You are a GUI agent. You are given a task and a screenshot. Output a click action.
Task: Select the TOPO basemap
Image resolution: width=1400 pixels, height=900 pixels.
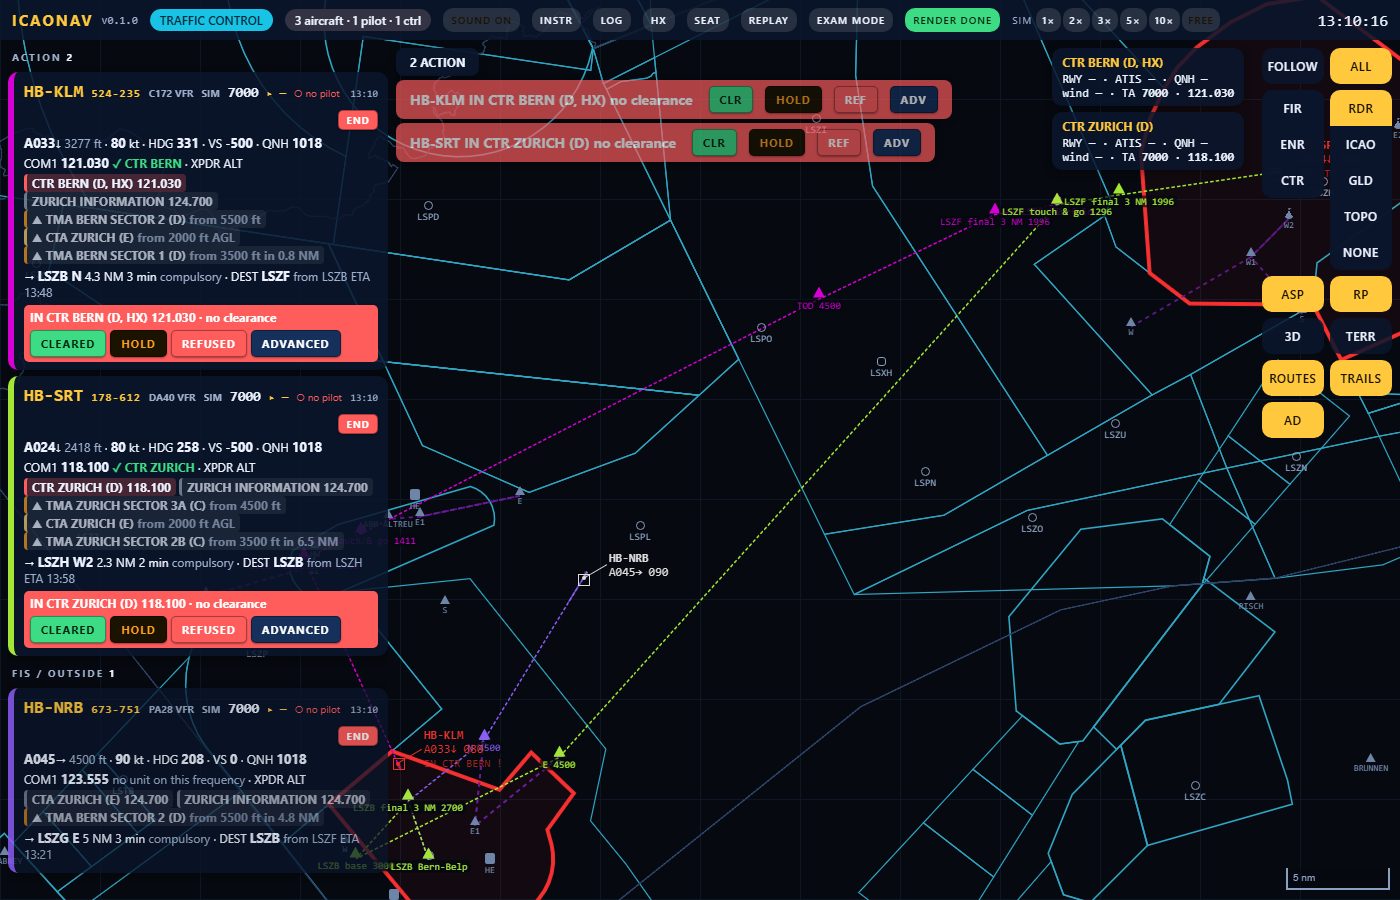[1360, 217]
